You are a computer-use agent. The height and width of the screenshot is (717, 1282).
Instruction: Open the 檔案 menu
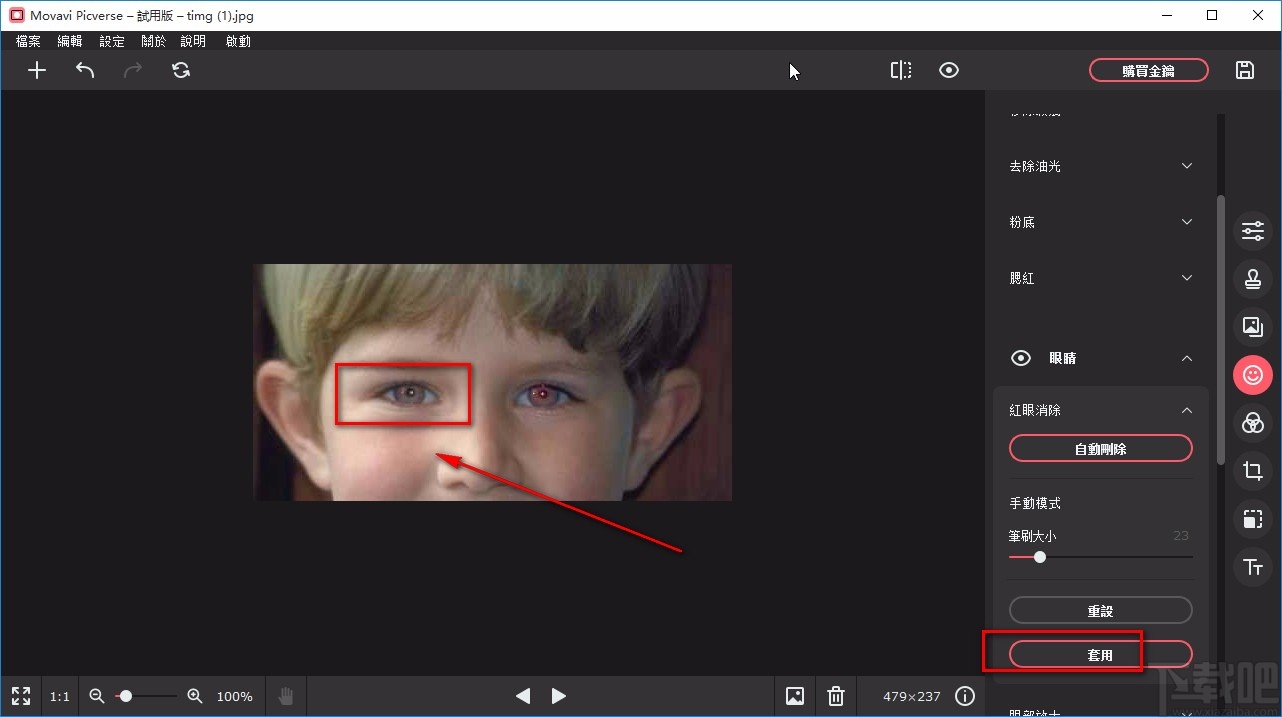[27, 41]
